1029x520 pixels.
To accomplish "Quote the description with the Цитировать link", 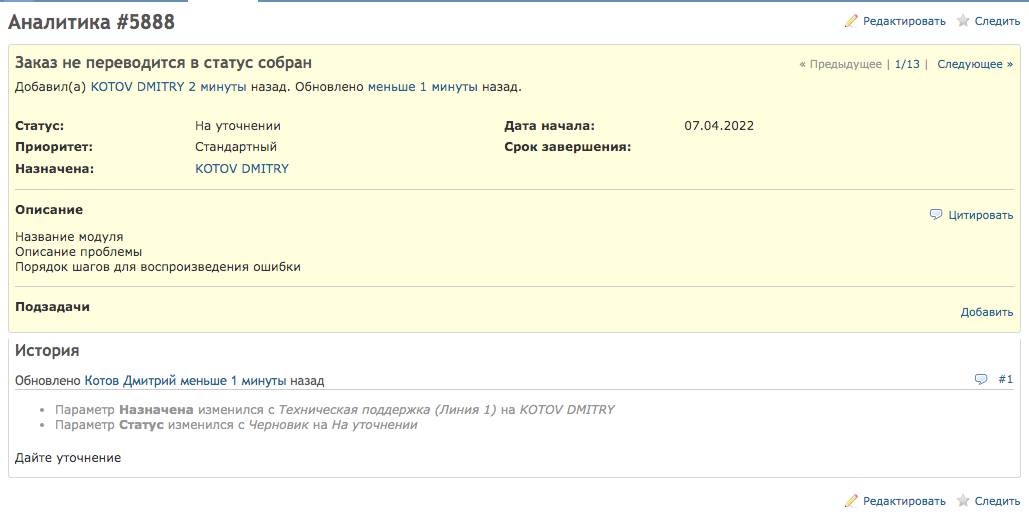I will click(980, 215).
